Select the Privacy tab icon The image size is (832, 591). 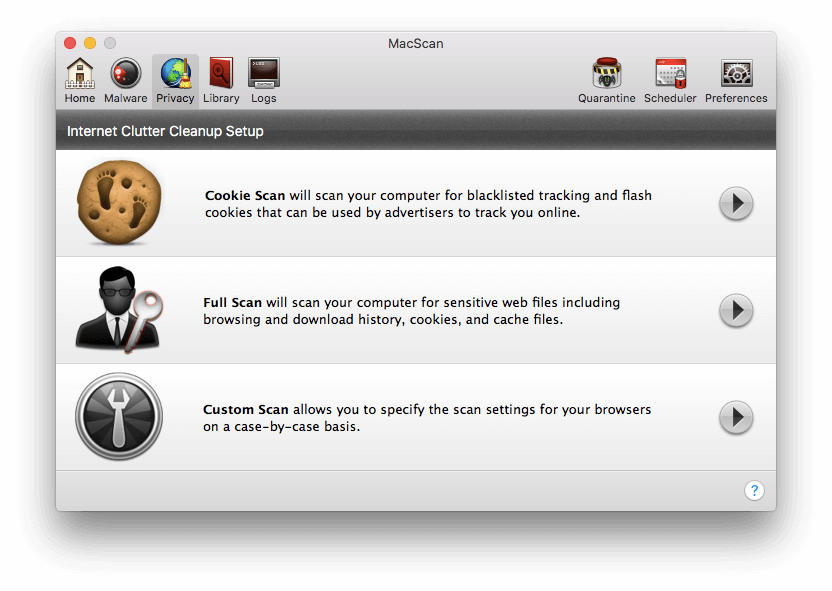pos(174,78)
